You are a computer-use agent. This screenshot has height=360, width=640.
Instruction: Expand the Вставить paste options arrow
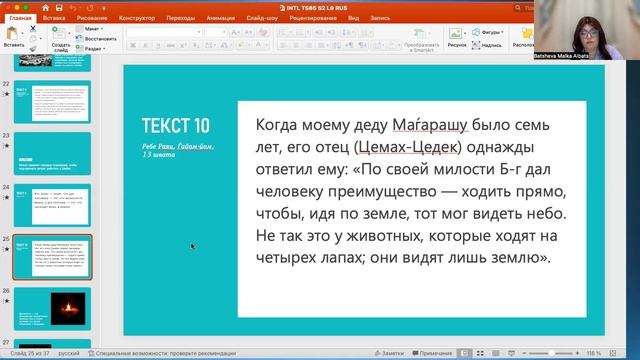[x=22, y=33]
